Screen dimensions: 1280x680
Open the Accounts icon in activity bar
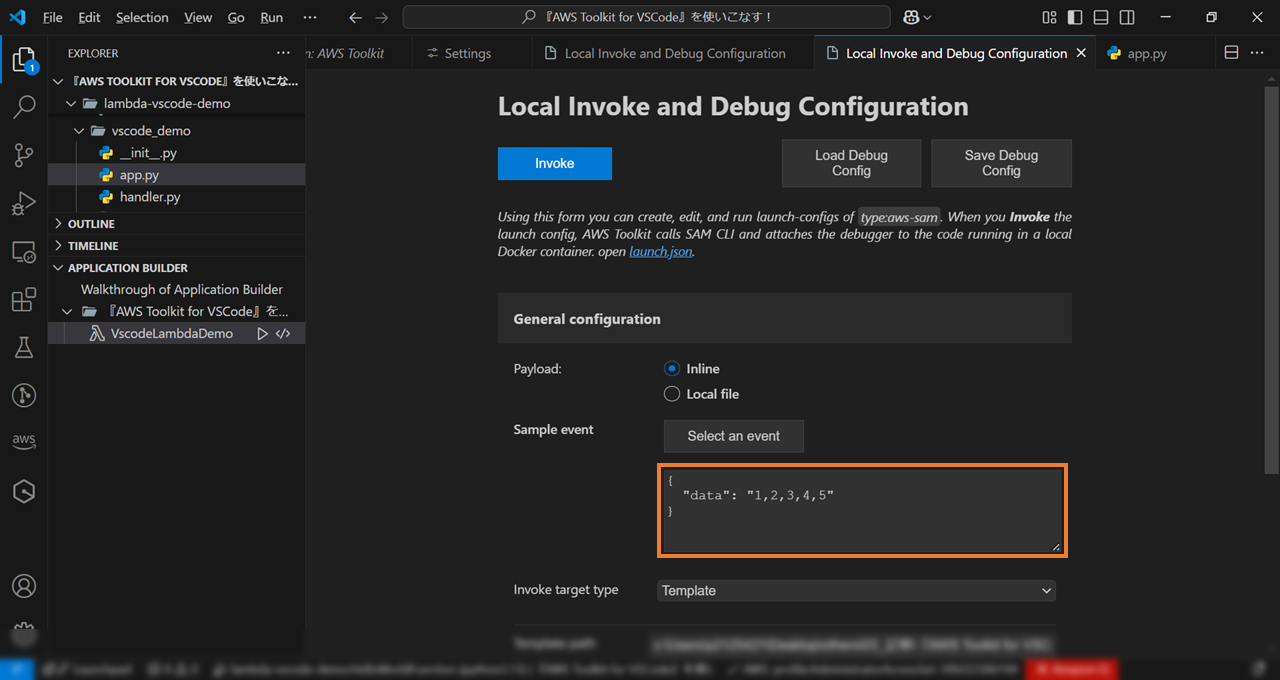pyautogui.click(x=24, y=586)
